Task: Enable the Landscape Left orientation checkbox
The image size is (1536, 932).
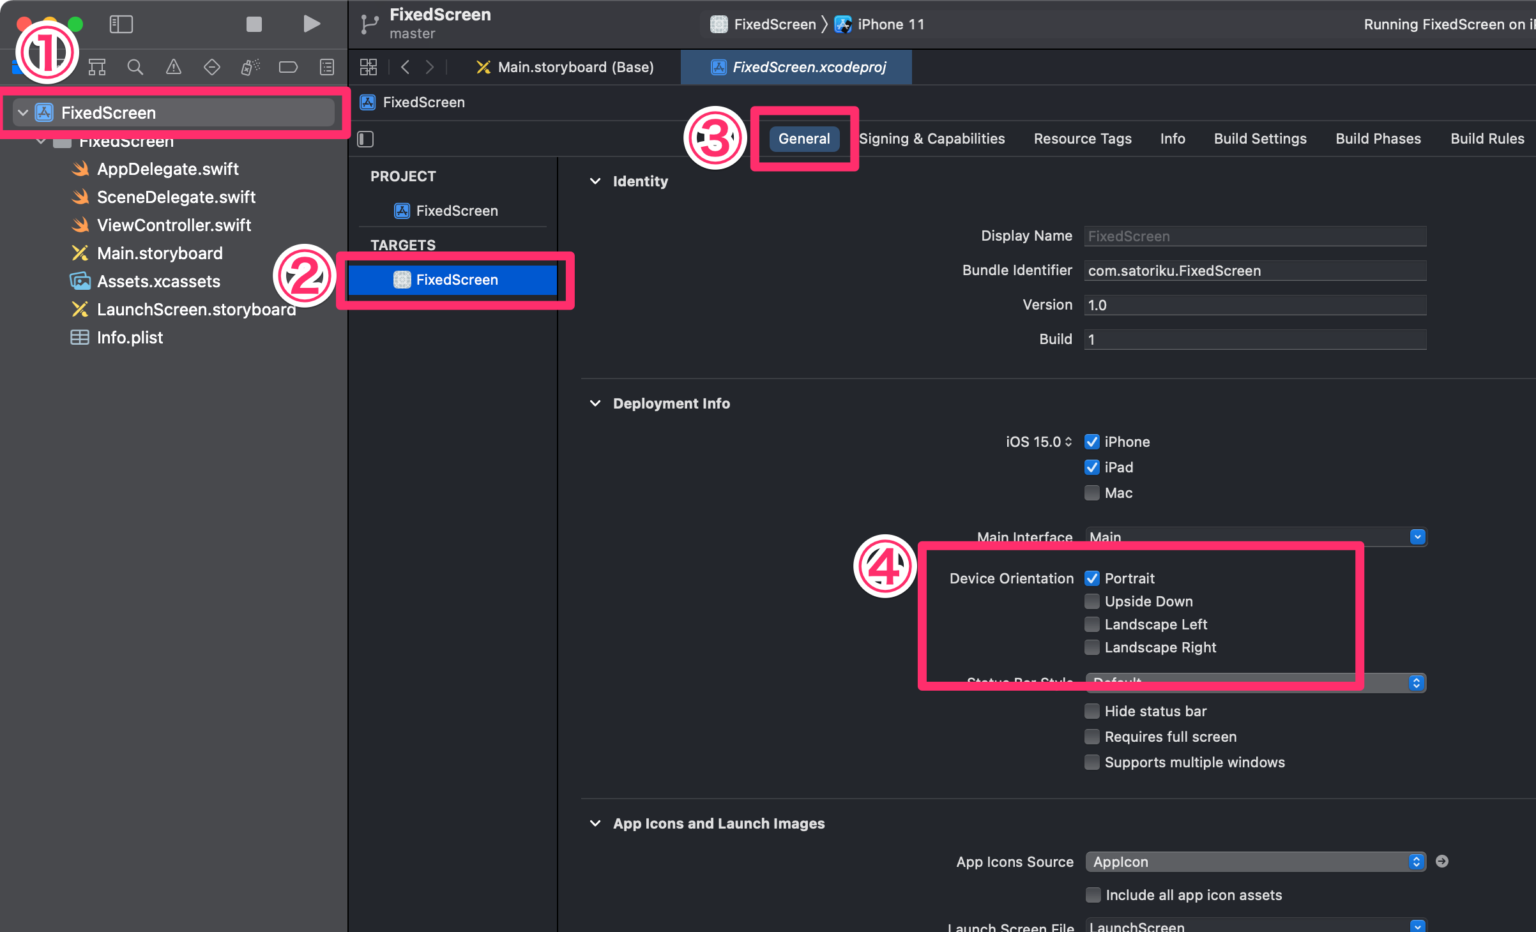Action: coord(1092,624)
